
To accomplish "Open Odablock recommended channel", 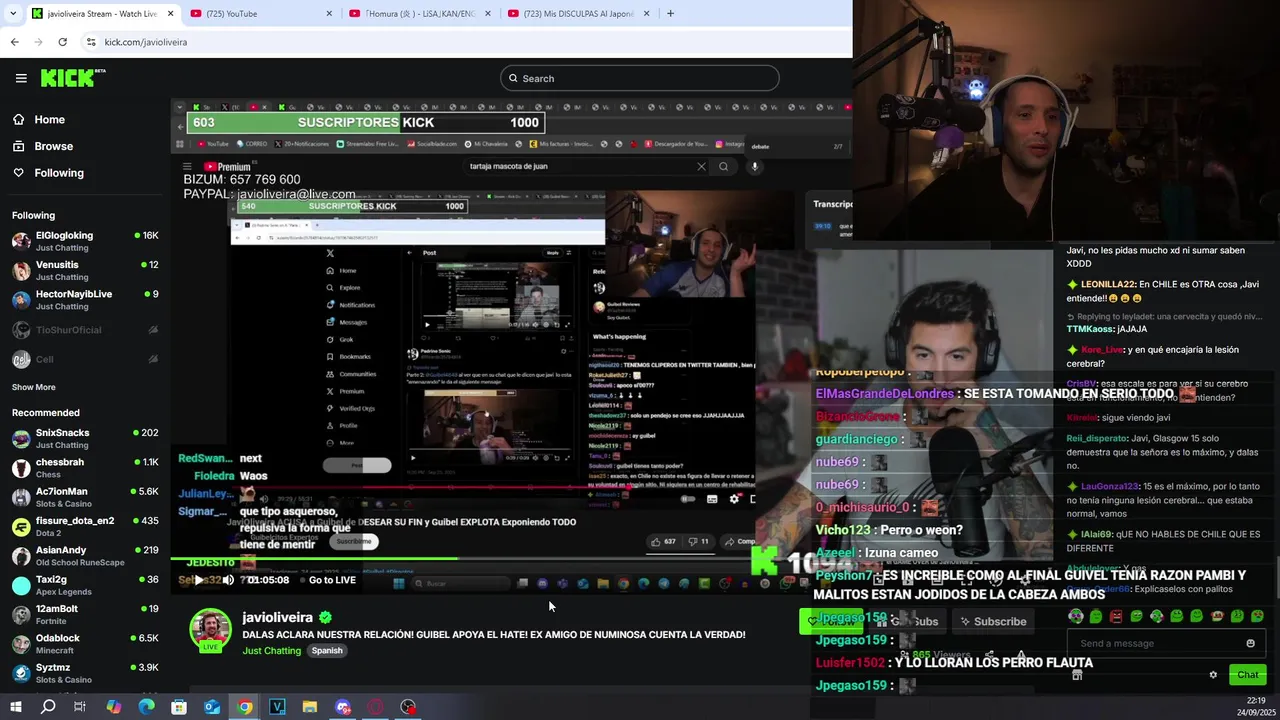I will point(85,643).
